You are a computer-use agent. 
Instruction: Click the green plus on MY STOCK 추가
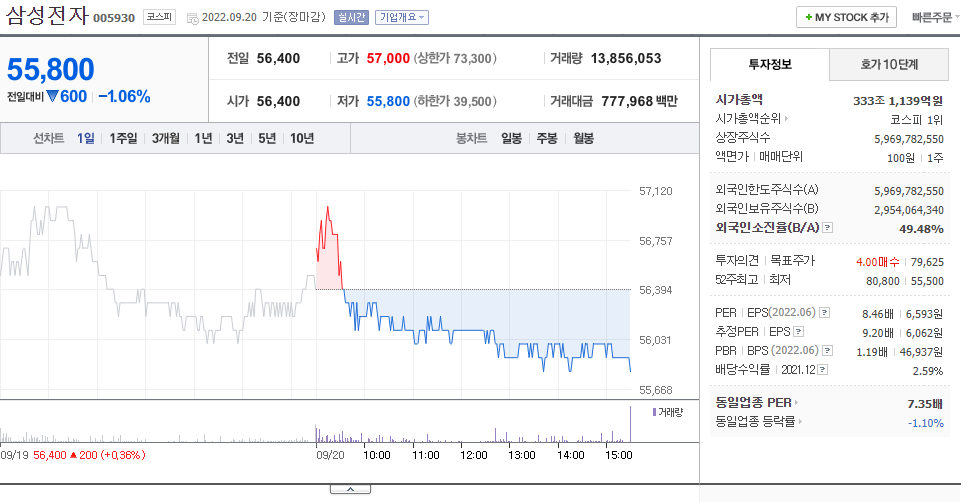coord(808,17)
